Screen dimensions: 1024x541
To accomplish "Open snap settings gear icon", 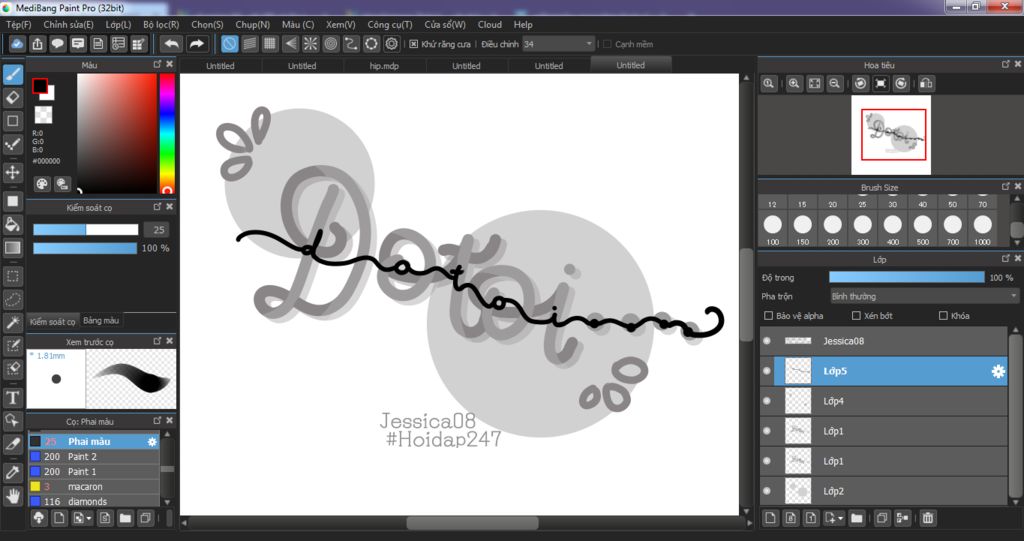I will coord(392,44).
